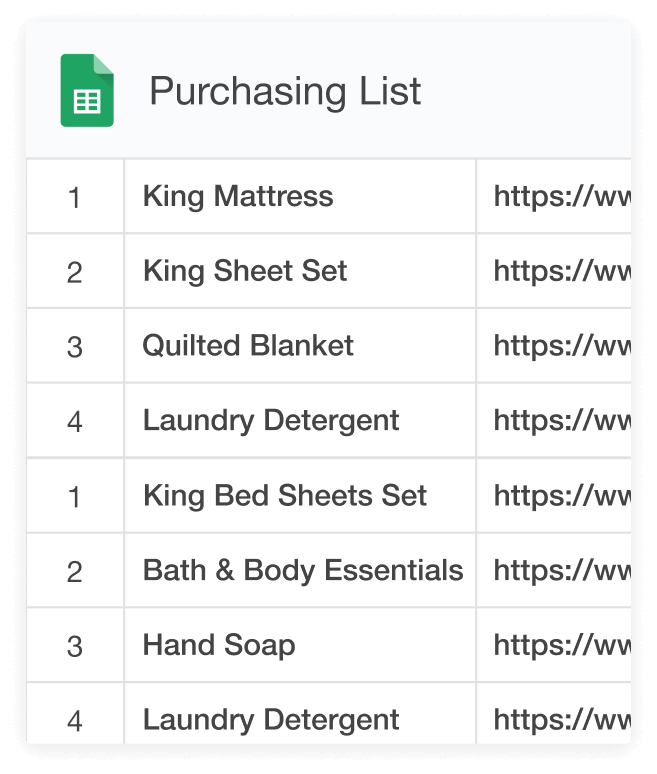Image resolution: width=657 pixels, height=774 pixels.
Task: Click row number 2 beside King Sheet Set
Action: point(75,272)
